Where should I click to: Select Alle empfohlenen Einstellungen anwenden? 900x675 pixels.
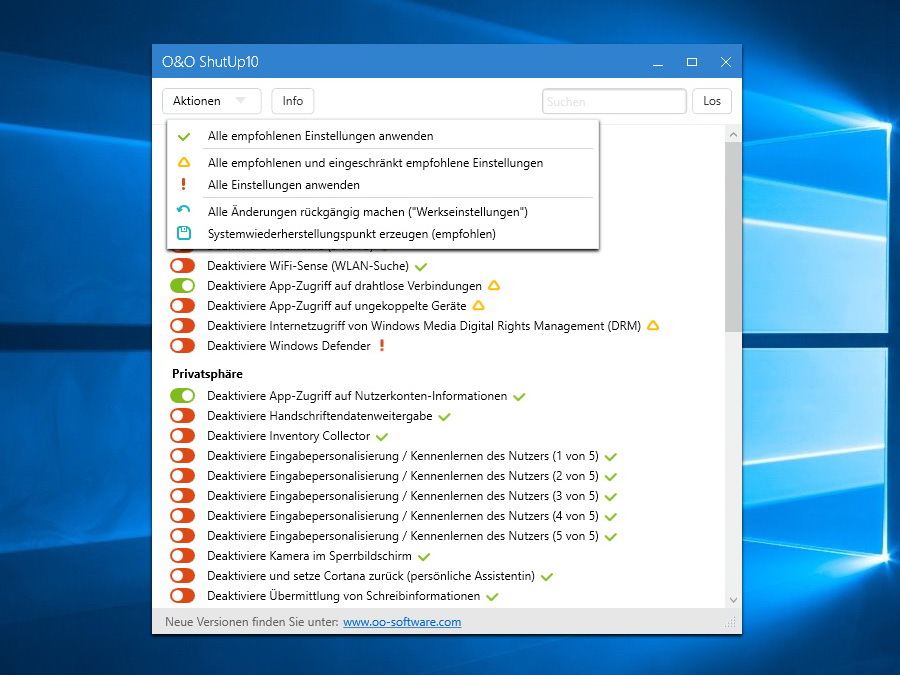[383, 136]
